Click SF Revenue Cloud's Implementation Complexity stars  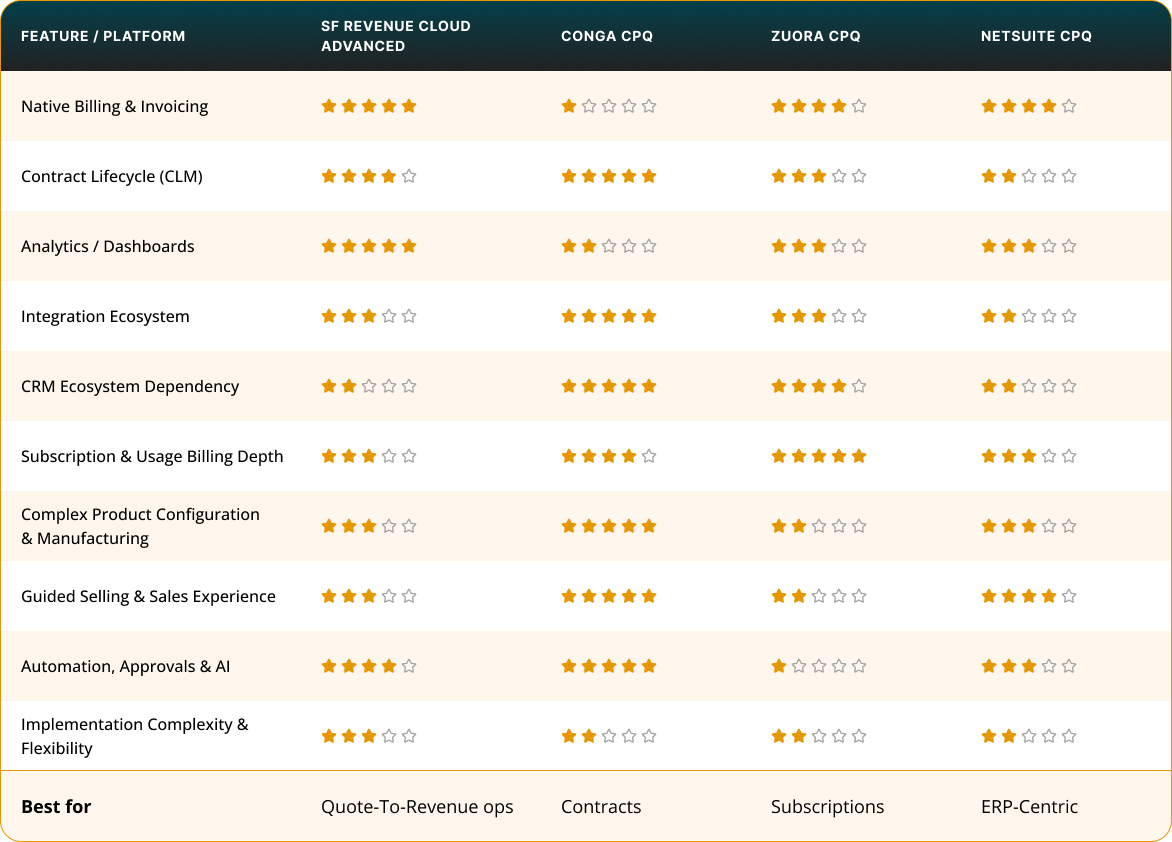coord(368,737)
